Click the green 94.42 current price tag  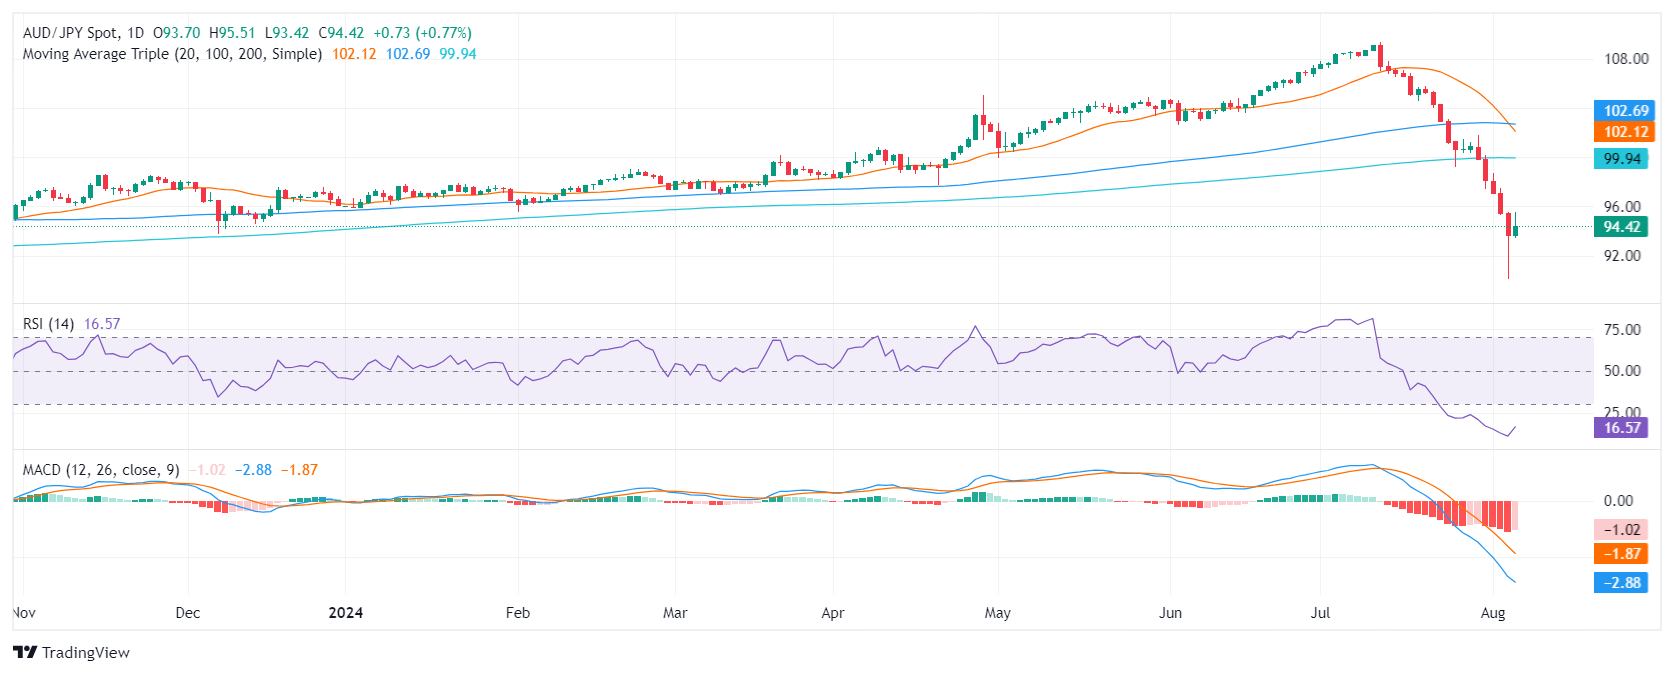(x=1621, y=227)
